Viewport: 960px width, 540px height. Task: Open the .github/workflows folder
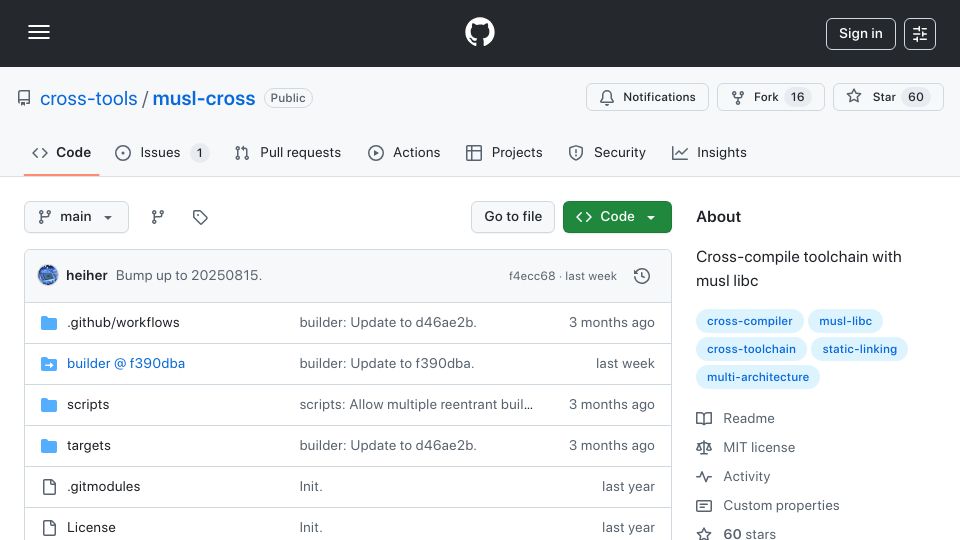pyautogui.click(x=123, y=323)
